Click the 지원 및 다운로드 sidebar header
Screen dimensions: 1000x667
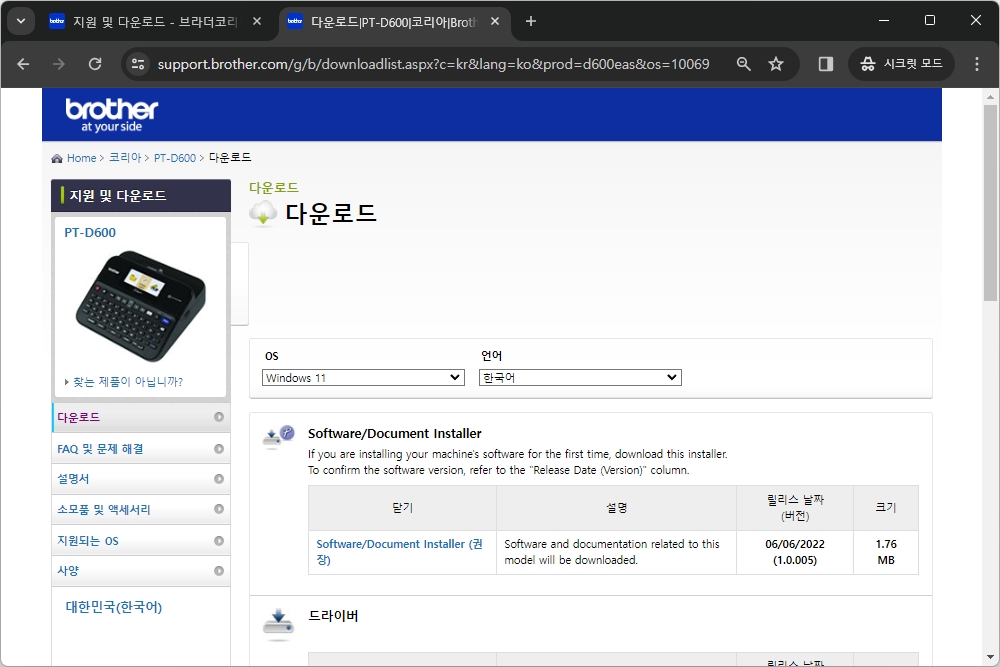click(x=141, y=195)
